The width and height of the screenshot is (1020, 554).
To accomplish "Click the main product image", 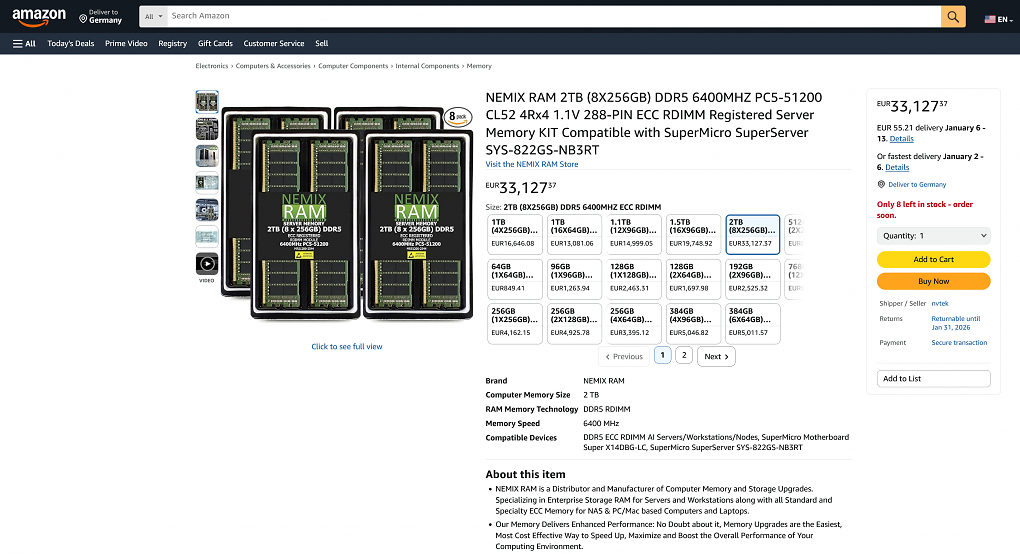I will (347, 213).
